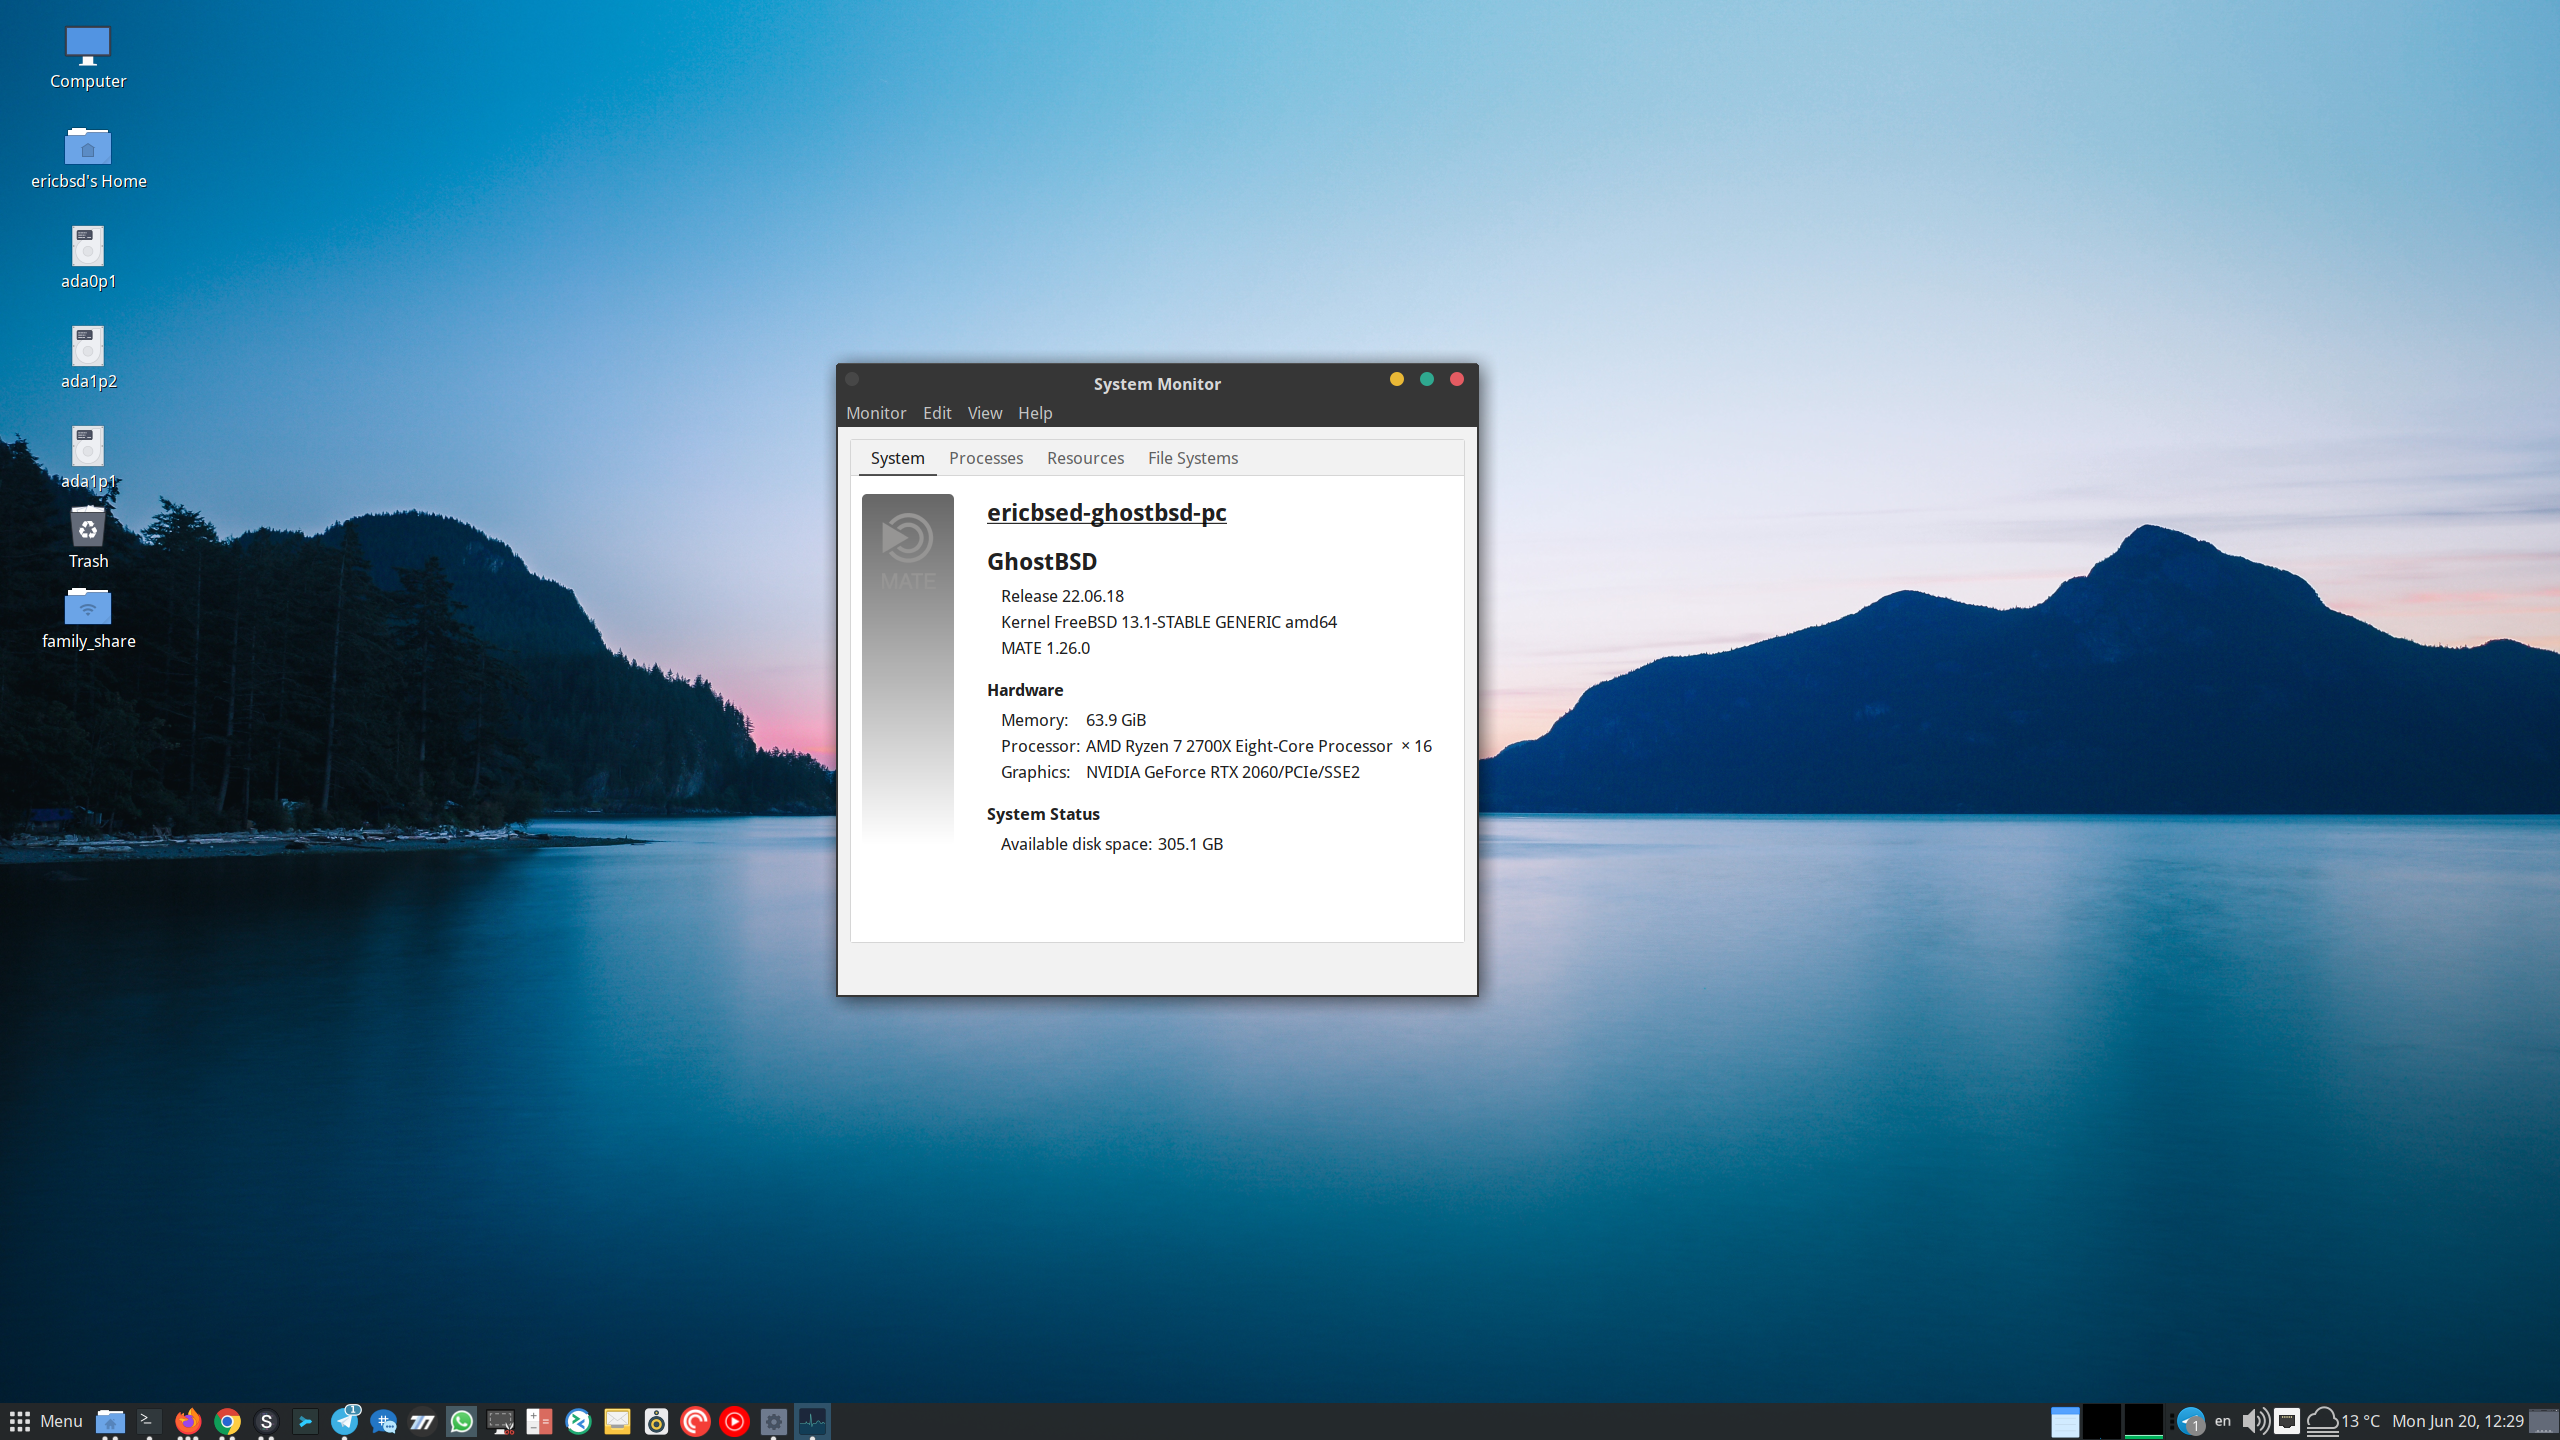The image size is (2560, 1440).
Task: Click the System Monitor taskbar entry
Action: [812, 1421]
